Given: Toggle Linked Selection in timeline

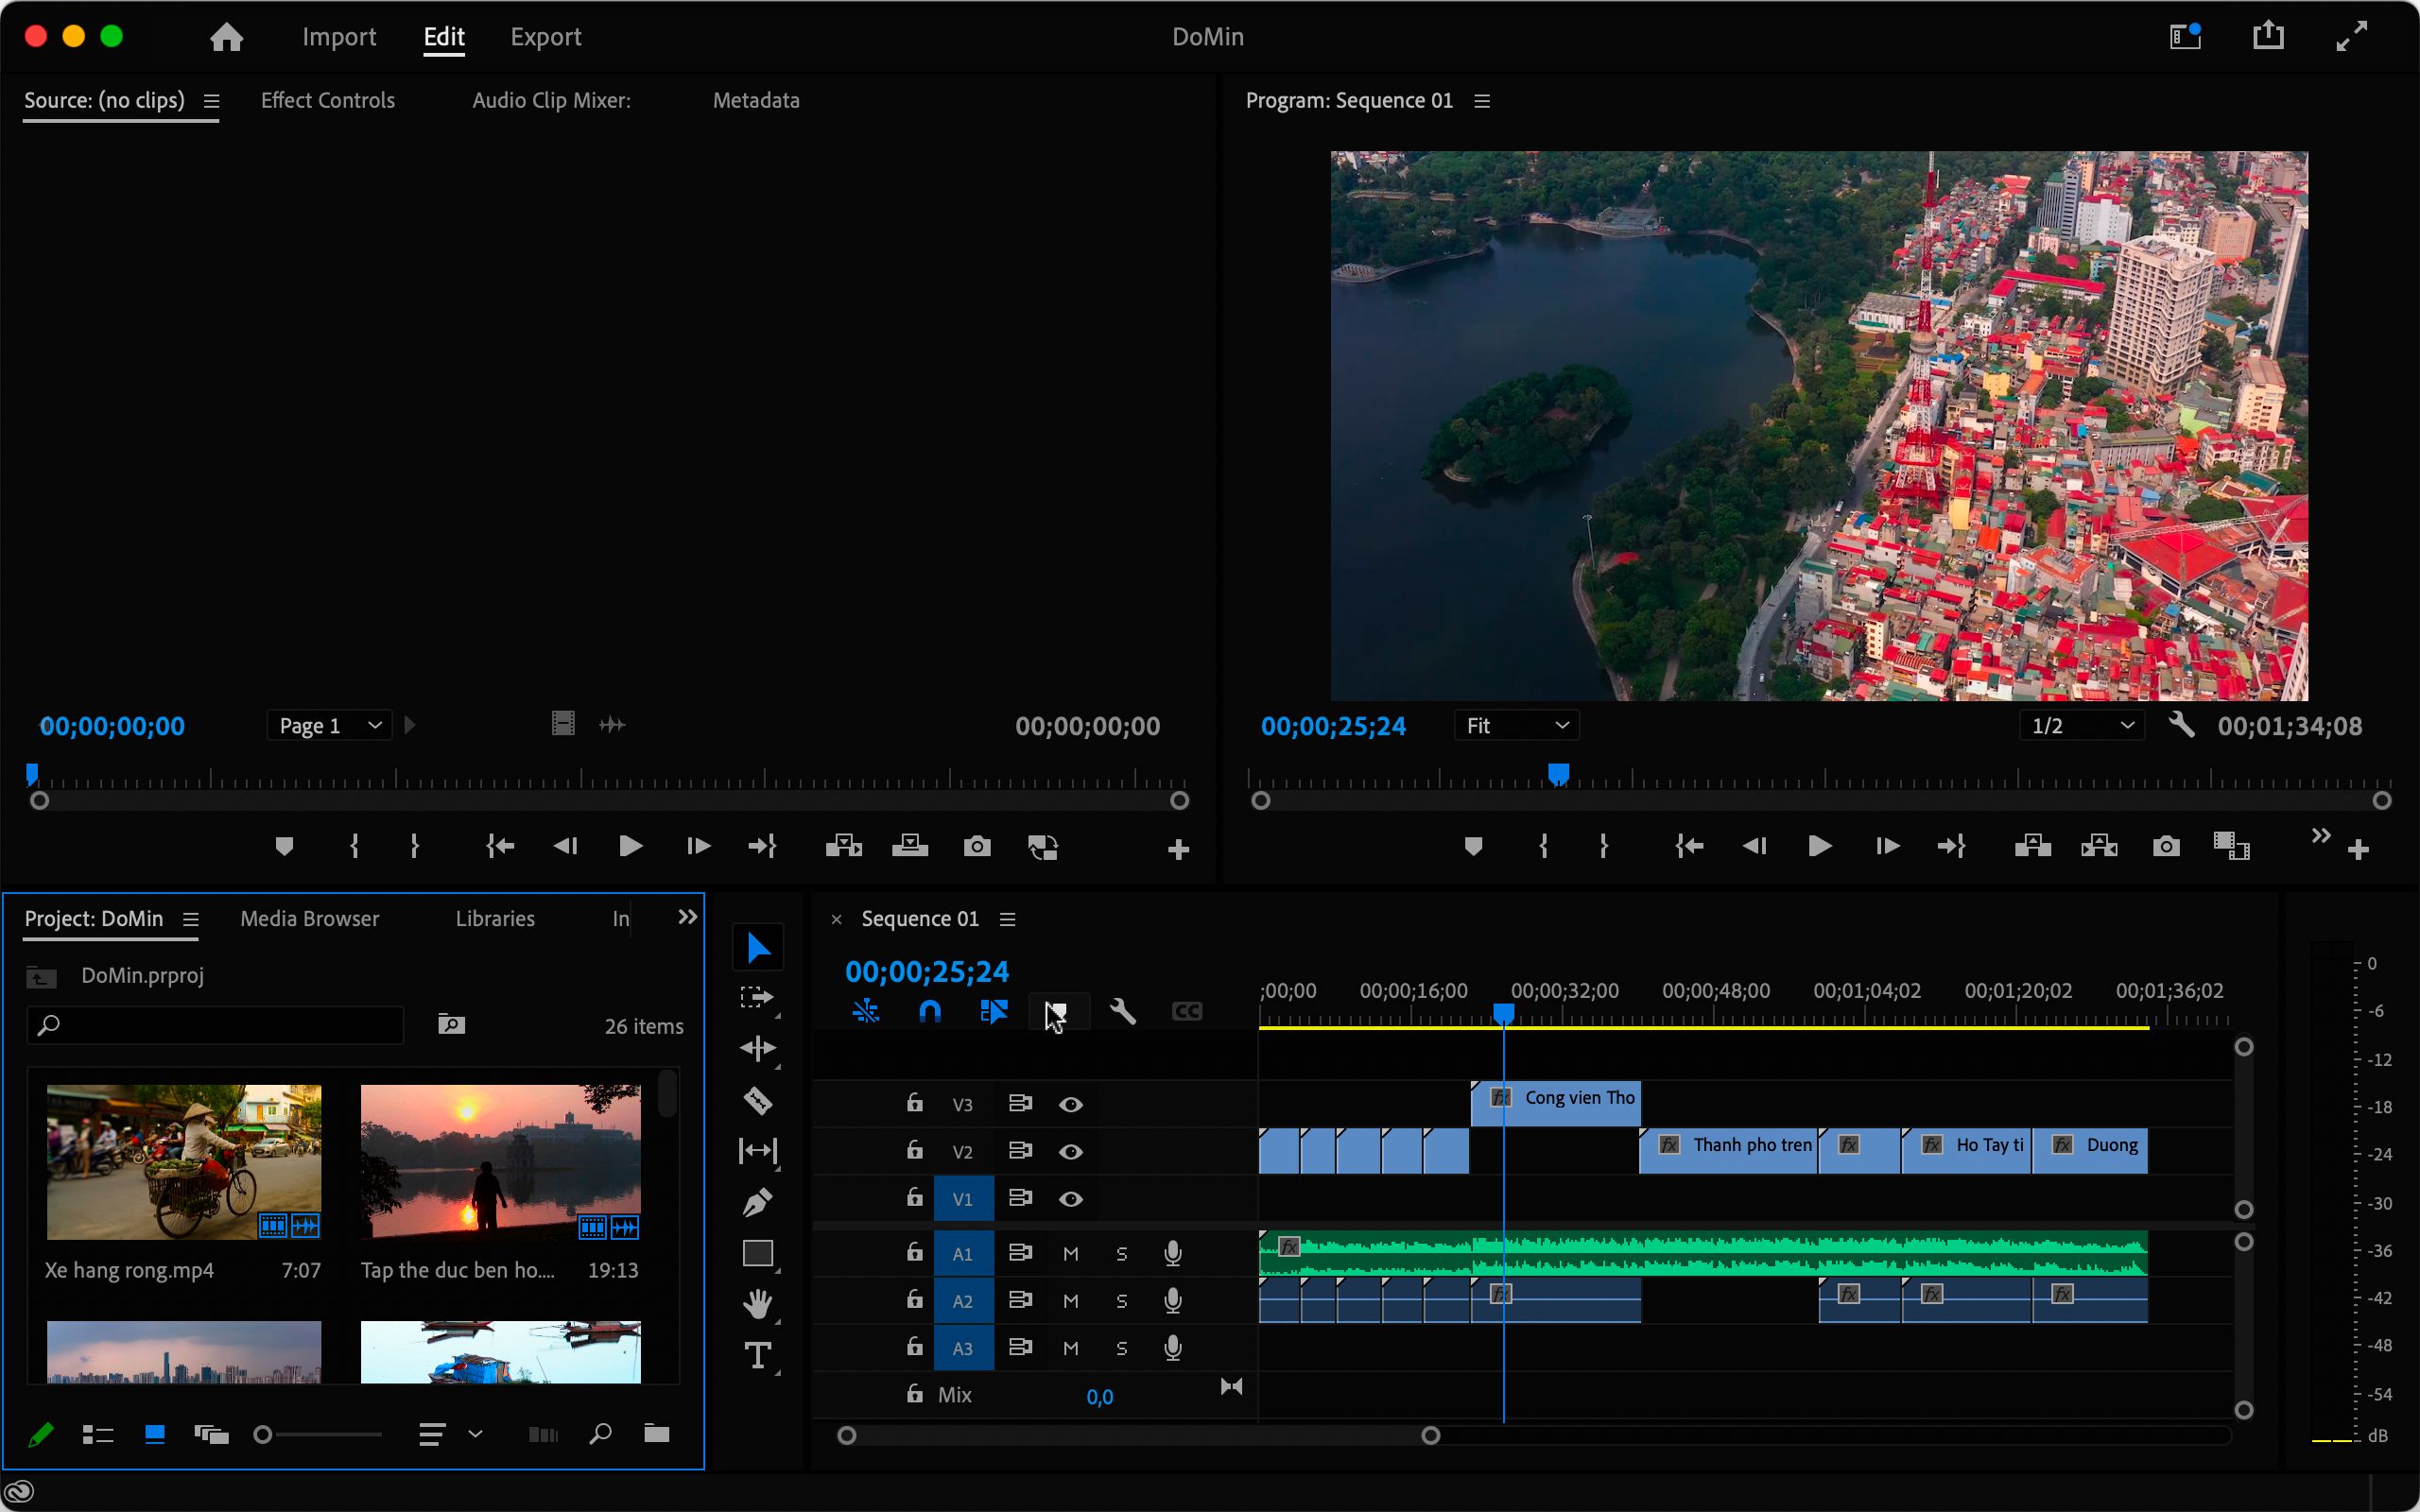Looking at the screenshot, I should [x=994, y=1012].
